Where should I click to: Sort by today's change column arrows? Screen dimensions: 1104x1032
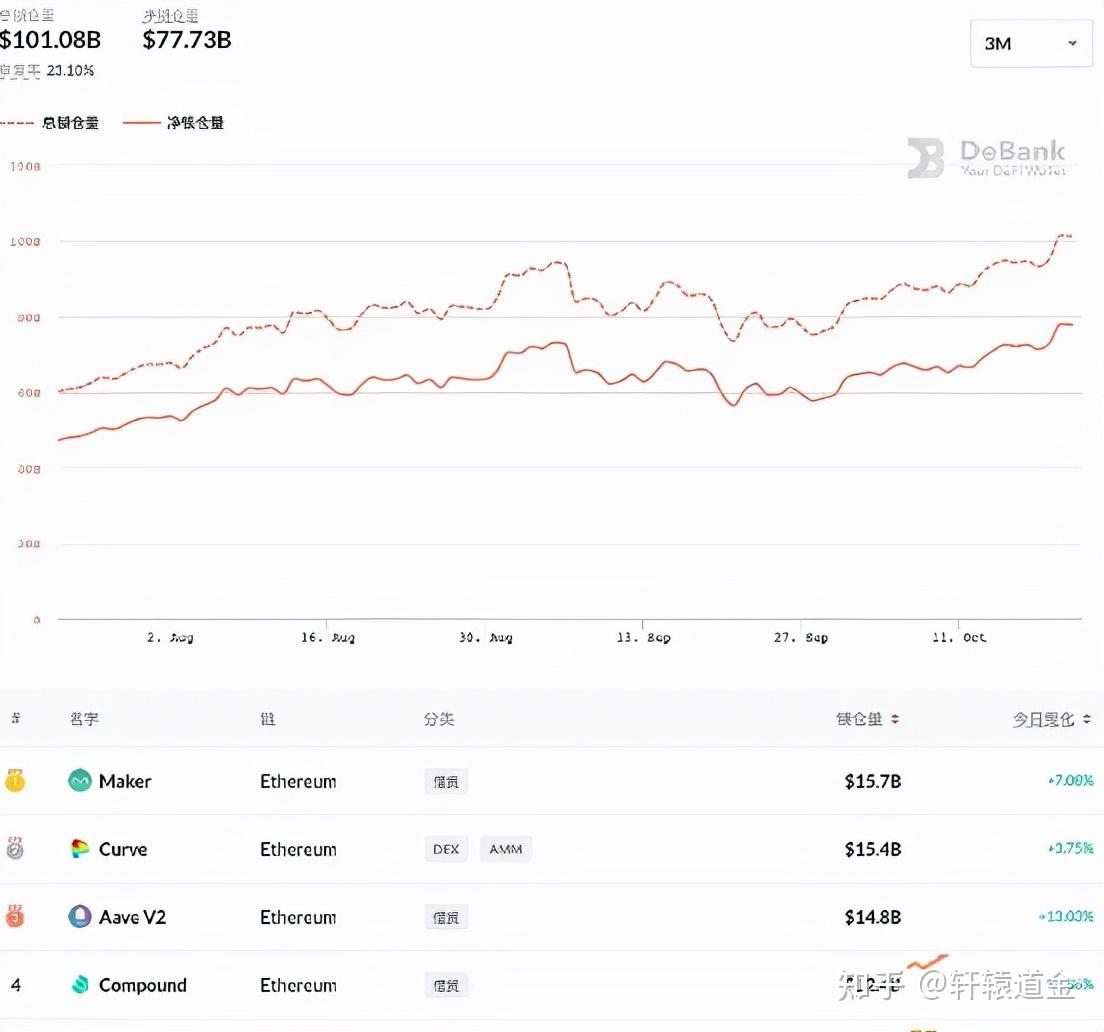(x=1086, y=719)
